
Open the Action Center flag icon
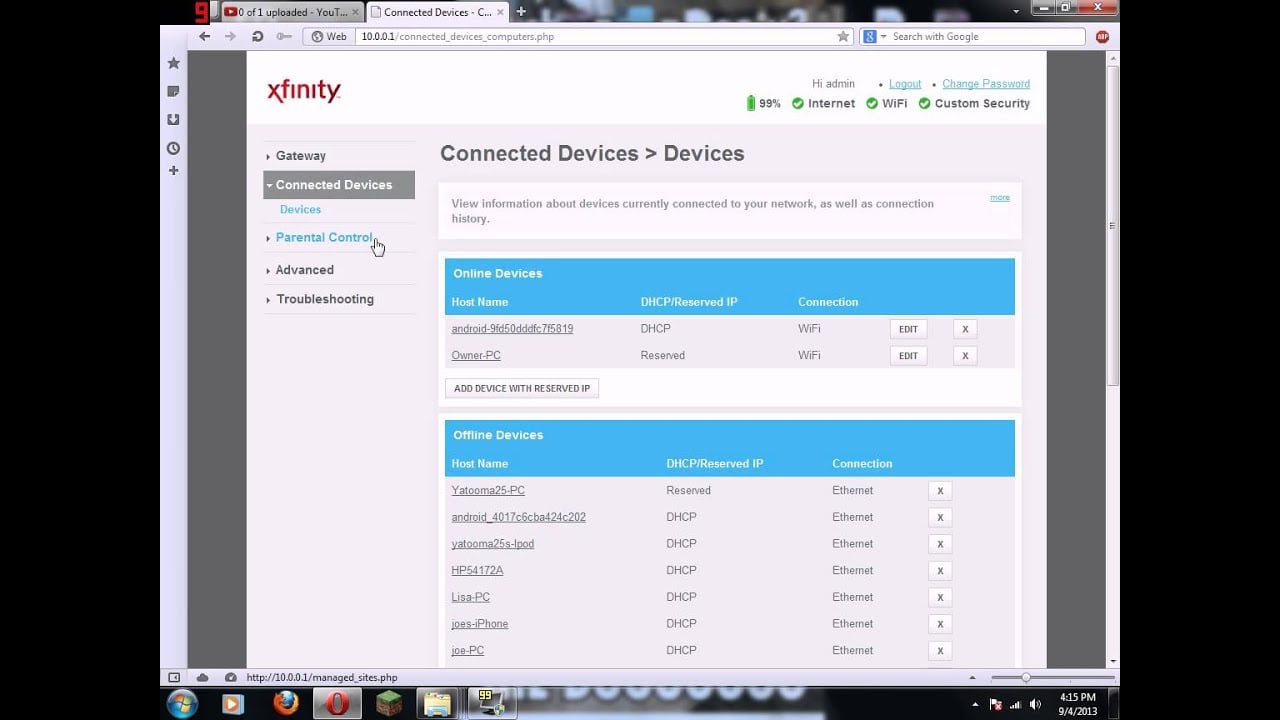pyautogui.click(x=995, y=704)
